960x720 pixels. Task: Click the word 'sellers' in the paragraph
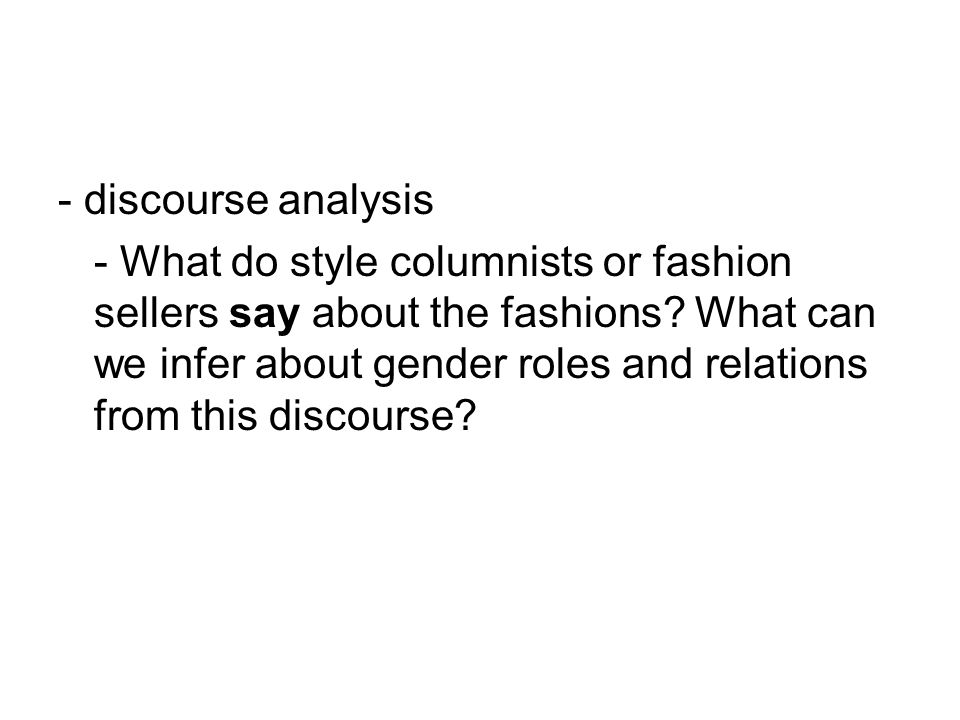pos(156,313)
